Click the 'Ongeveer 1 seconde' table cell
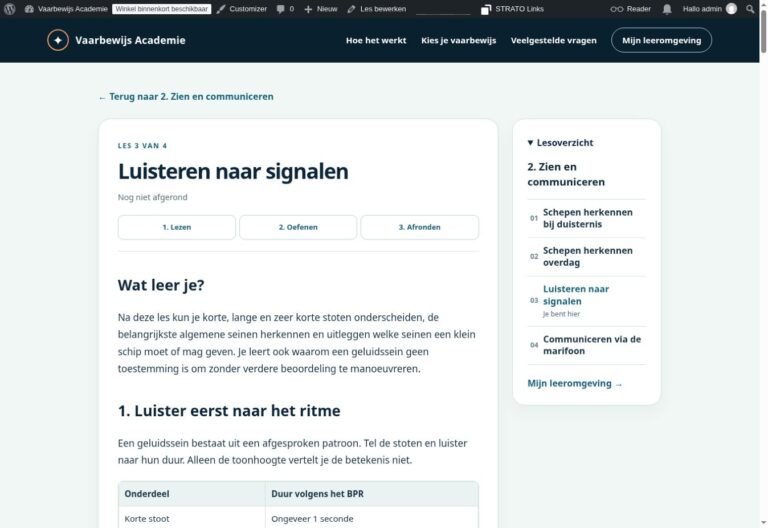This screenshot has height=528, width=768. (x=372, y=518)
